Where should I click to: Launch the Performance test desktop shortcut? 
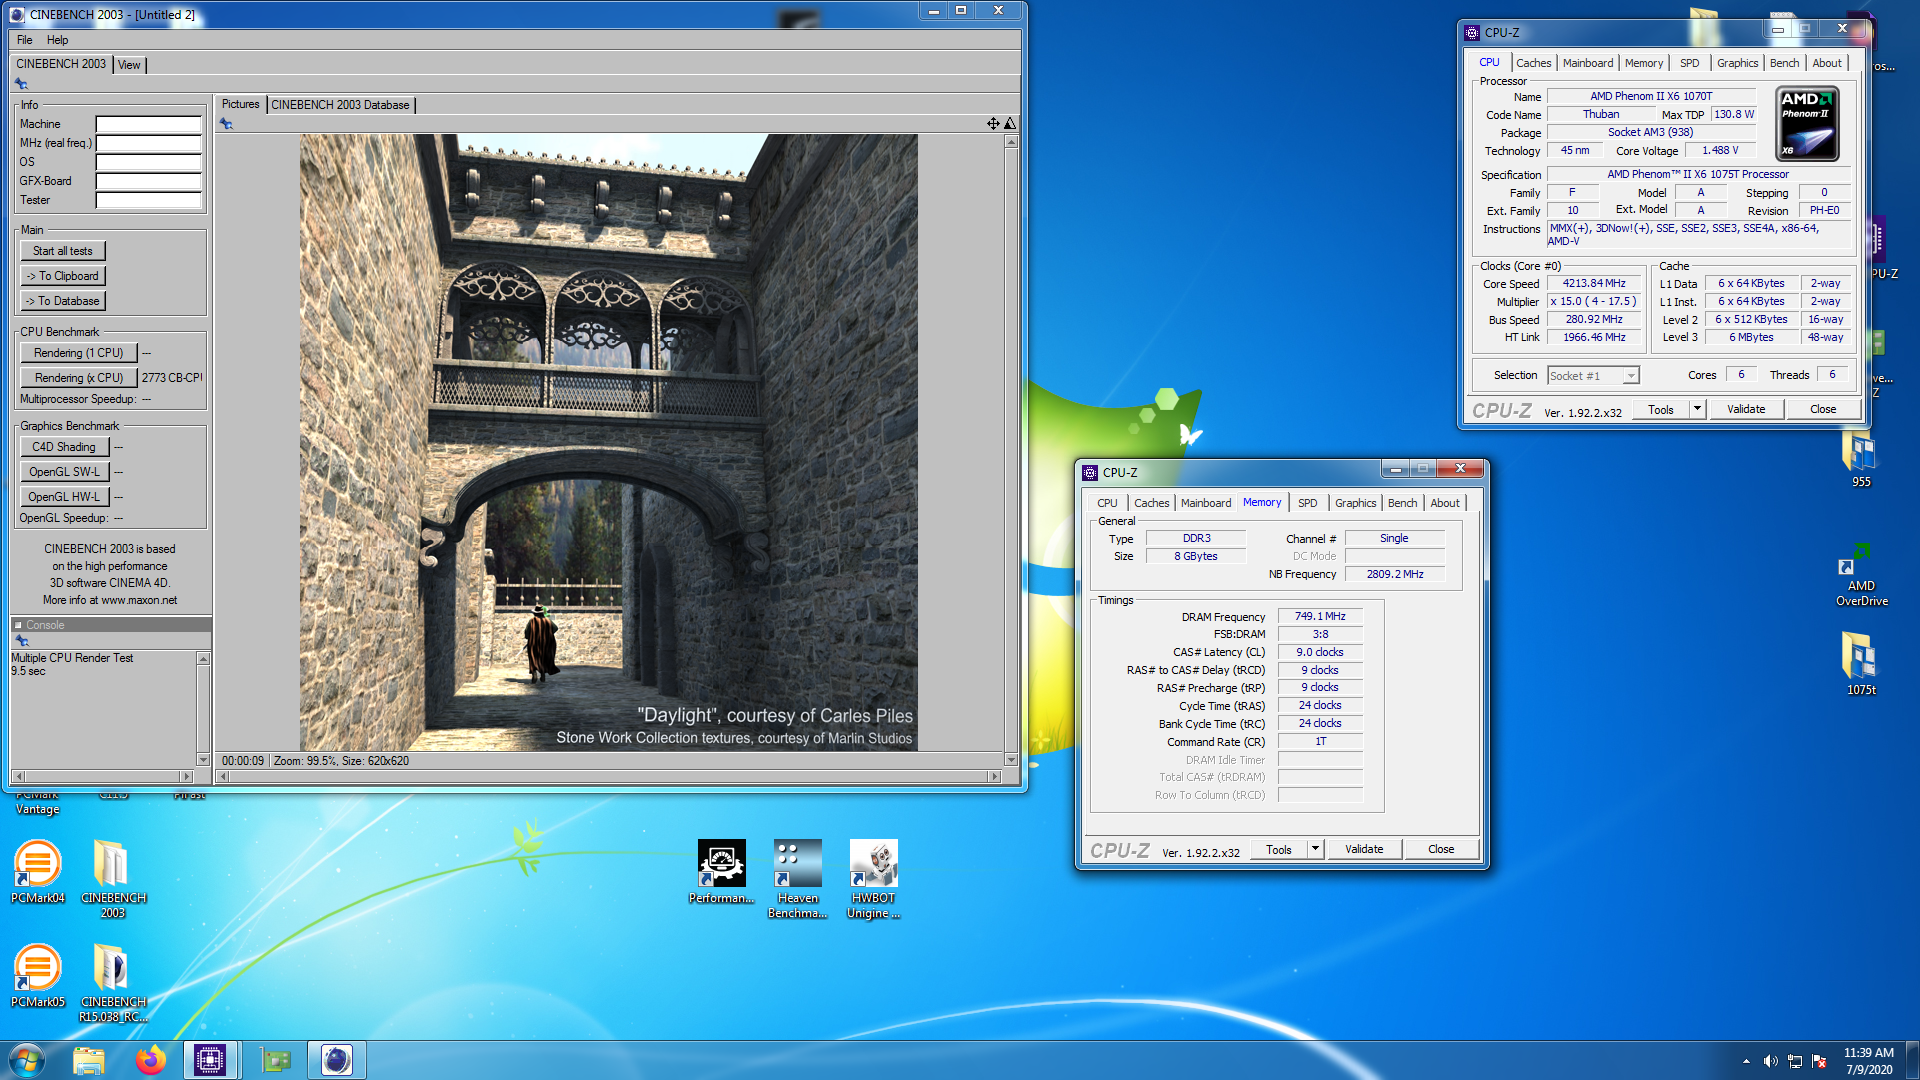721,871
